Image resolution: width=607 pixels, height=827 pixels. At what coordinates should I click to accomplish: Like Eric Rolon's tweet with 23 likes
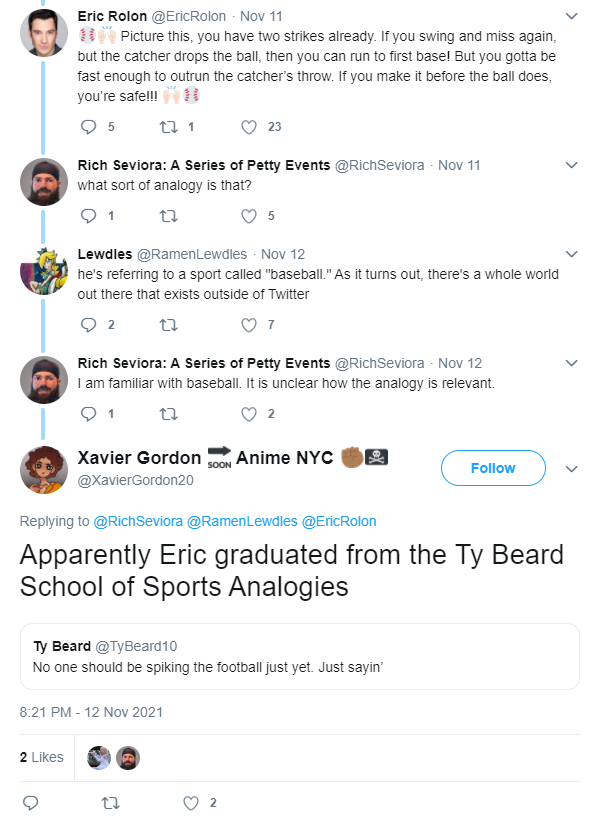[x=250, y=127]
